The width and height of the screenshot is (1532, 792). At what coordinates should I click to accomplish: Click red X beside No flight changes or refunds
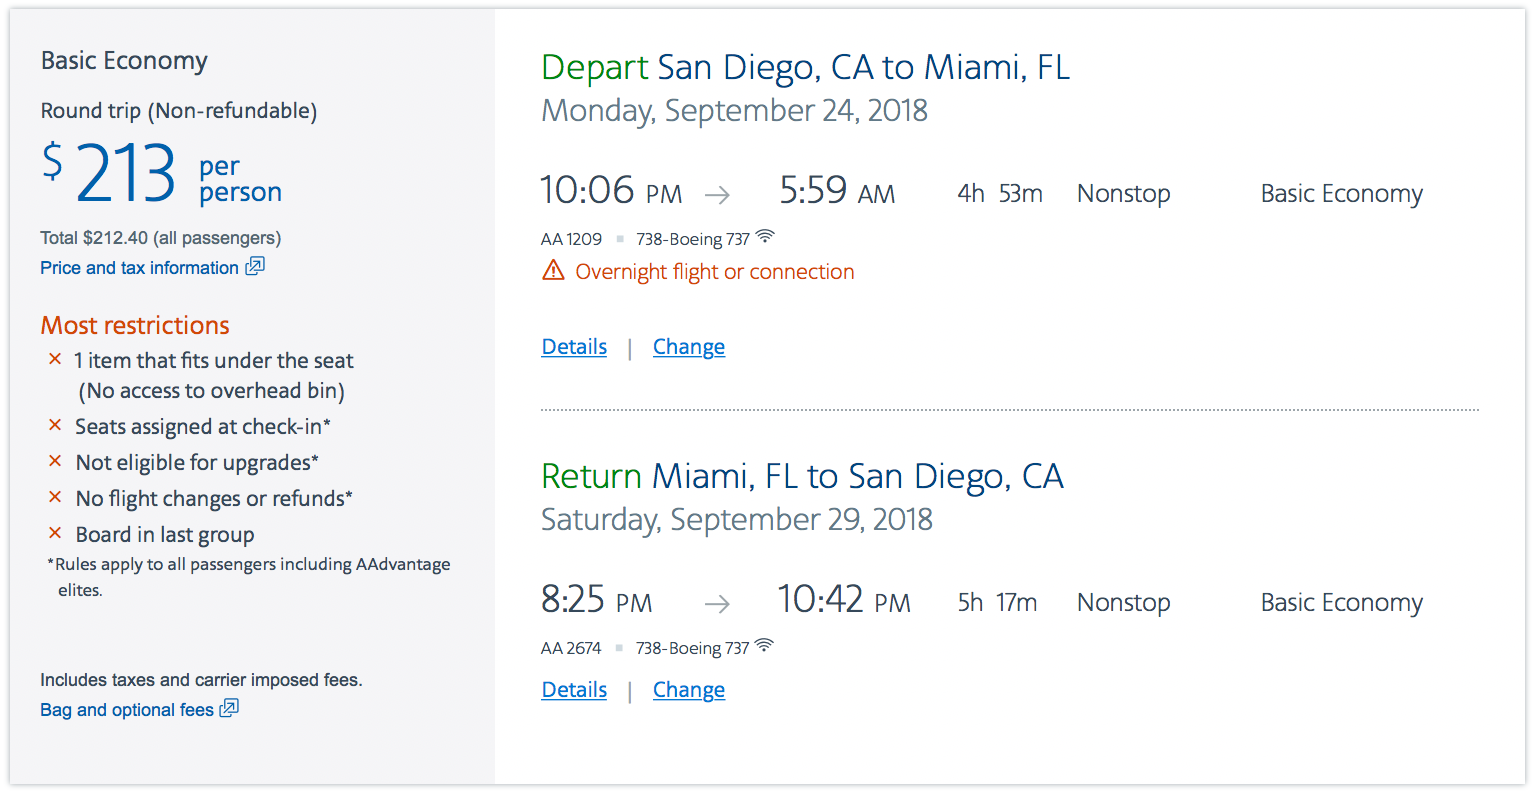pos(55,497)
